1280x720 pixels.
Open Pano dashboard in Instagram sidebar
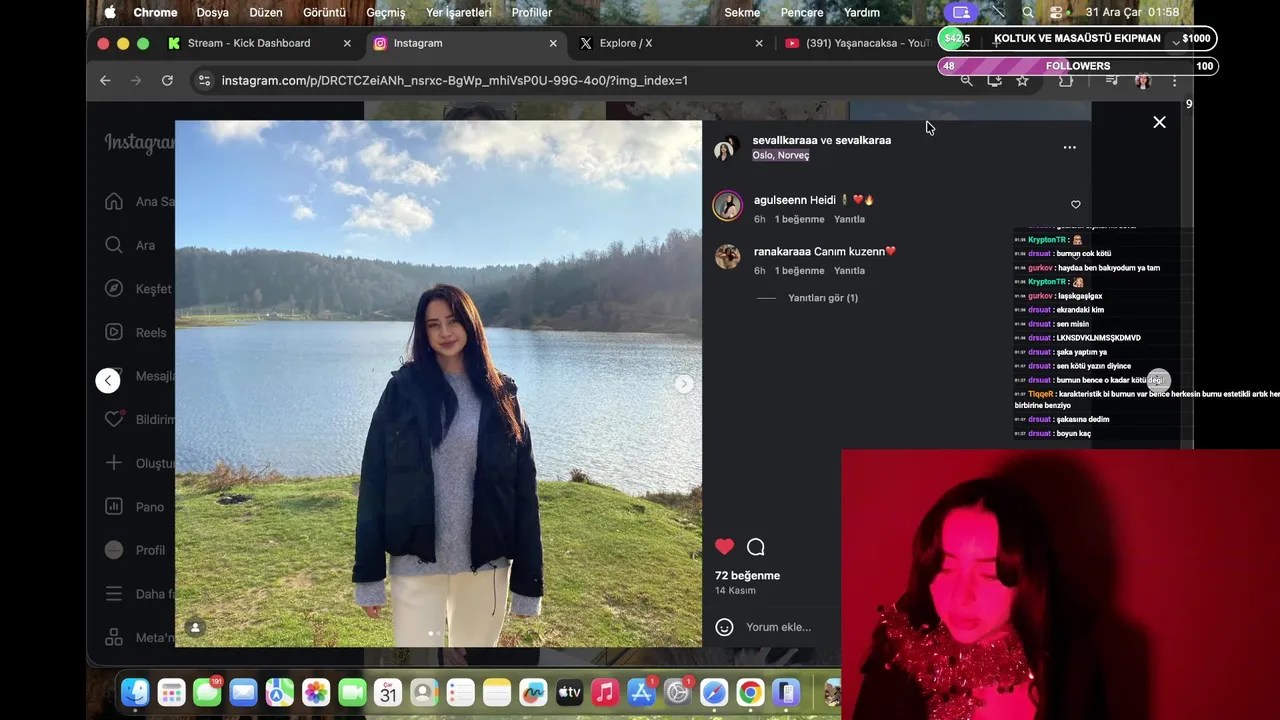pos(114,507)
